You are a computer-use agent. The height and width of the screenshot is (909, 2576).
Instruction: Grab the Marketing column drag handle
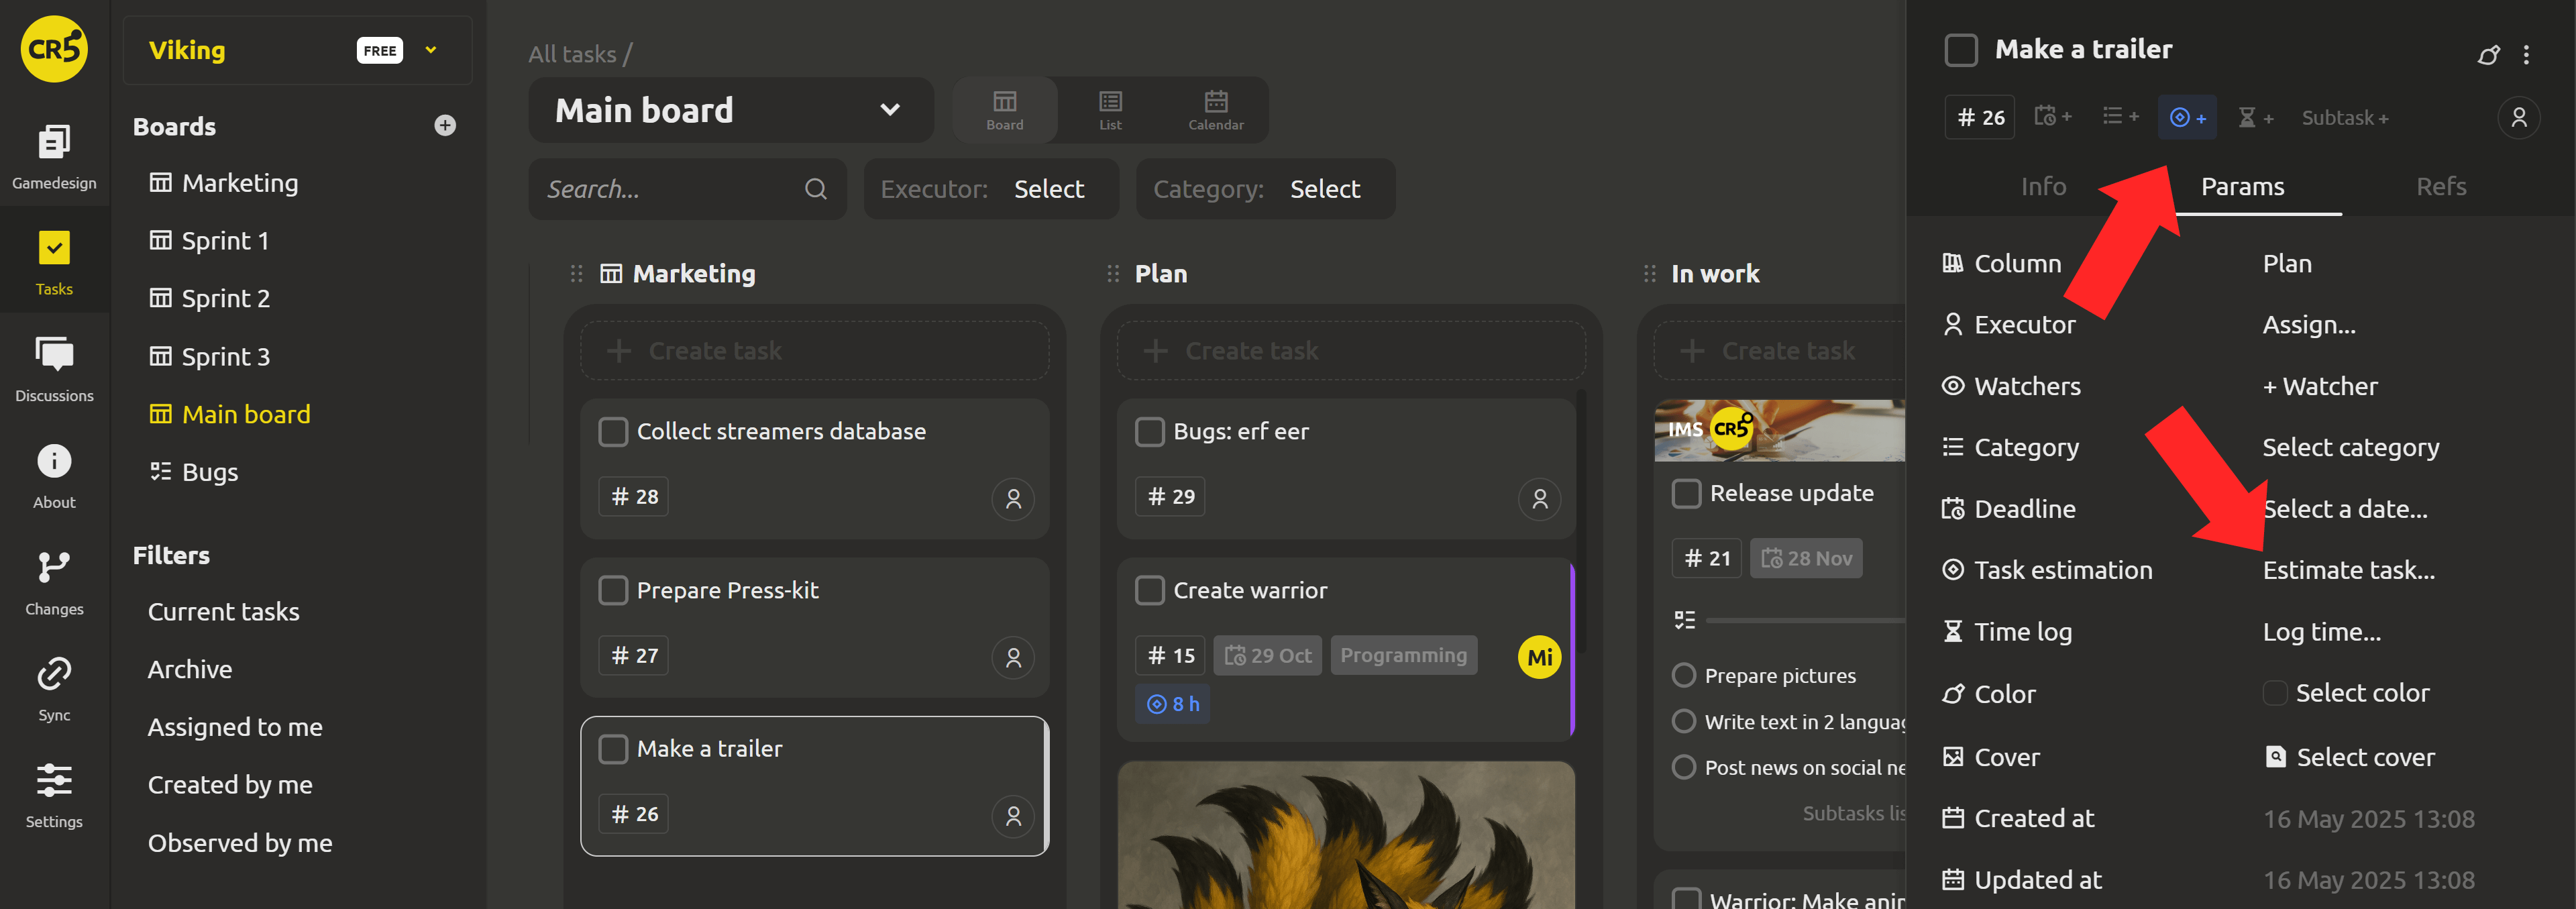click(x=577, y=274)
